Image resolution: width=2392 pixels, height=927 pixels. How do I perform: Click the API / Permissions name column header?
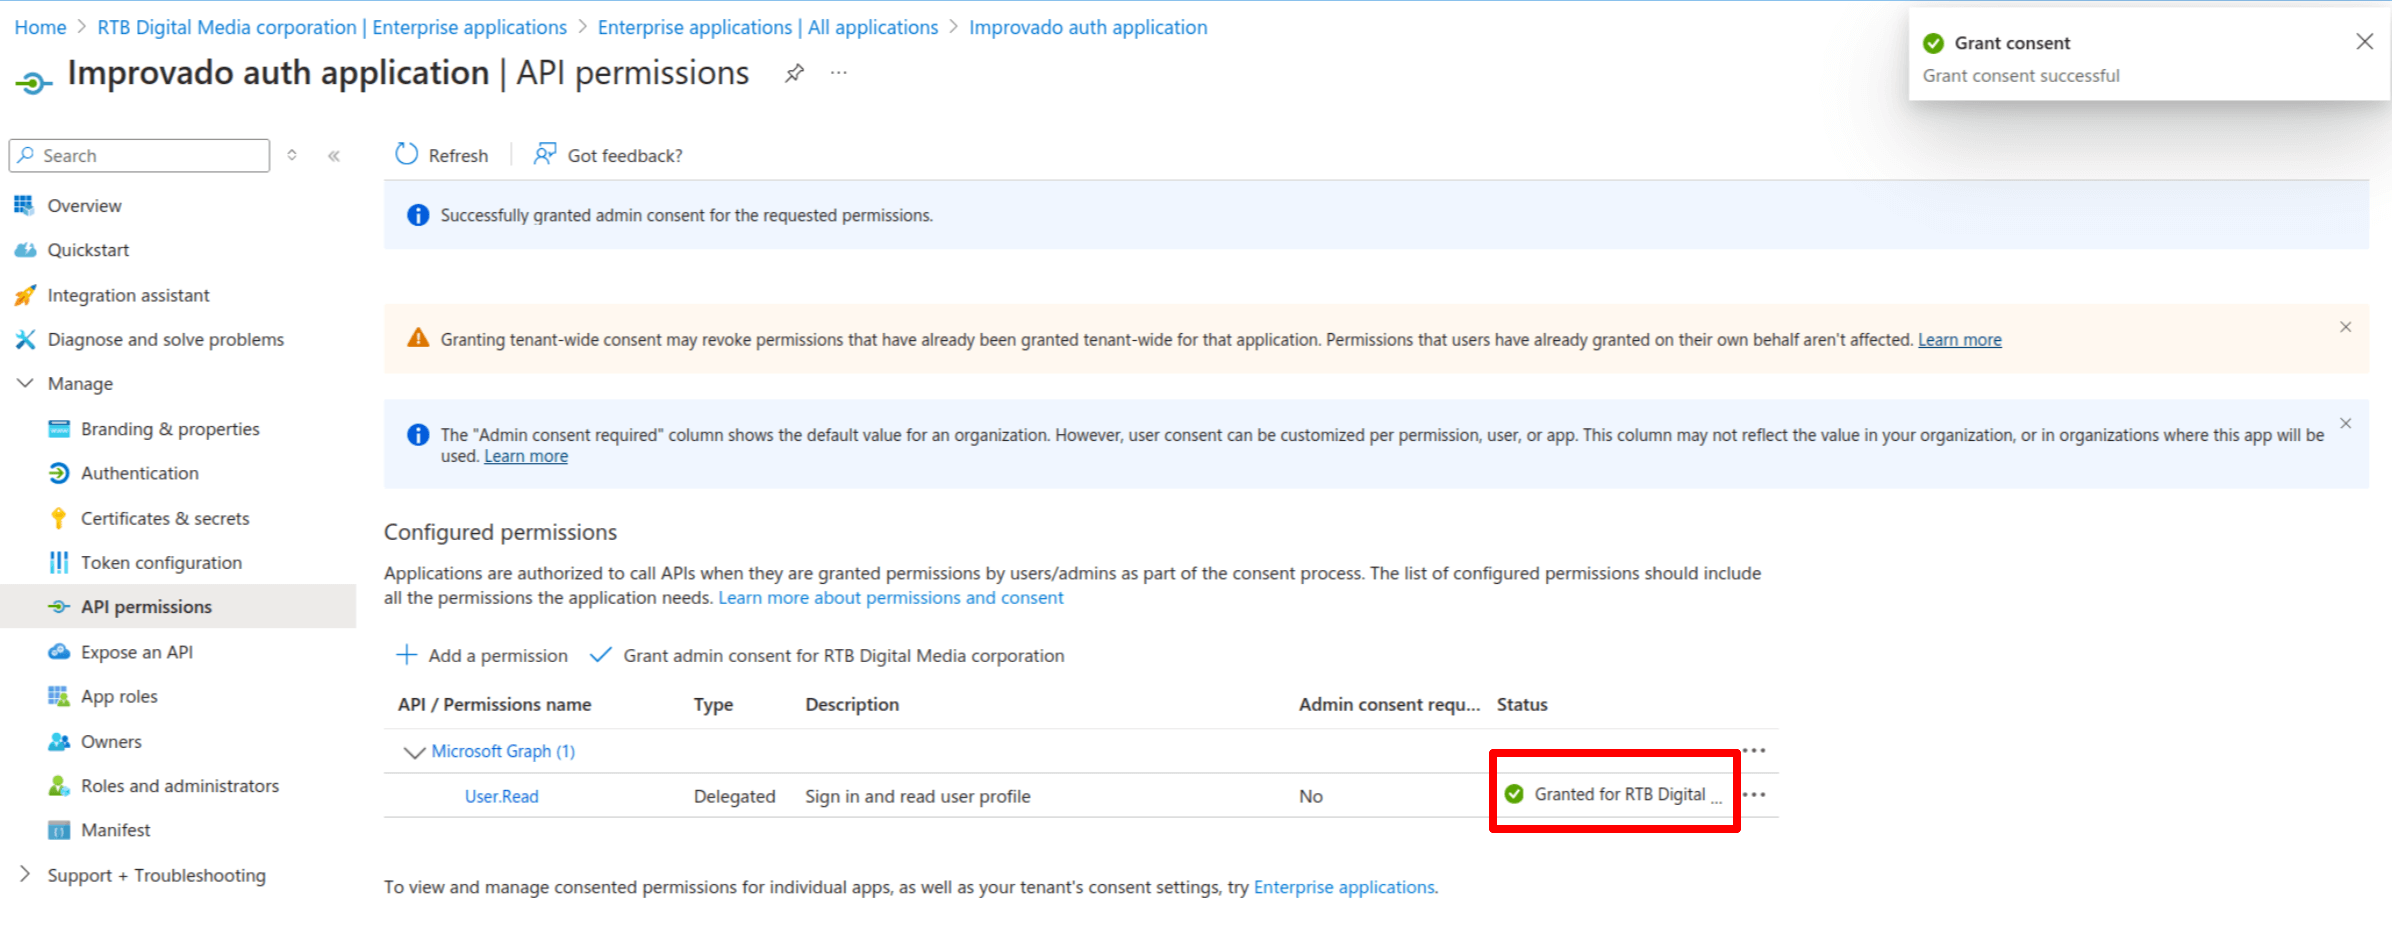pyautogui.click(x=494, y=704)
